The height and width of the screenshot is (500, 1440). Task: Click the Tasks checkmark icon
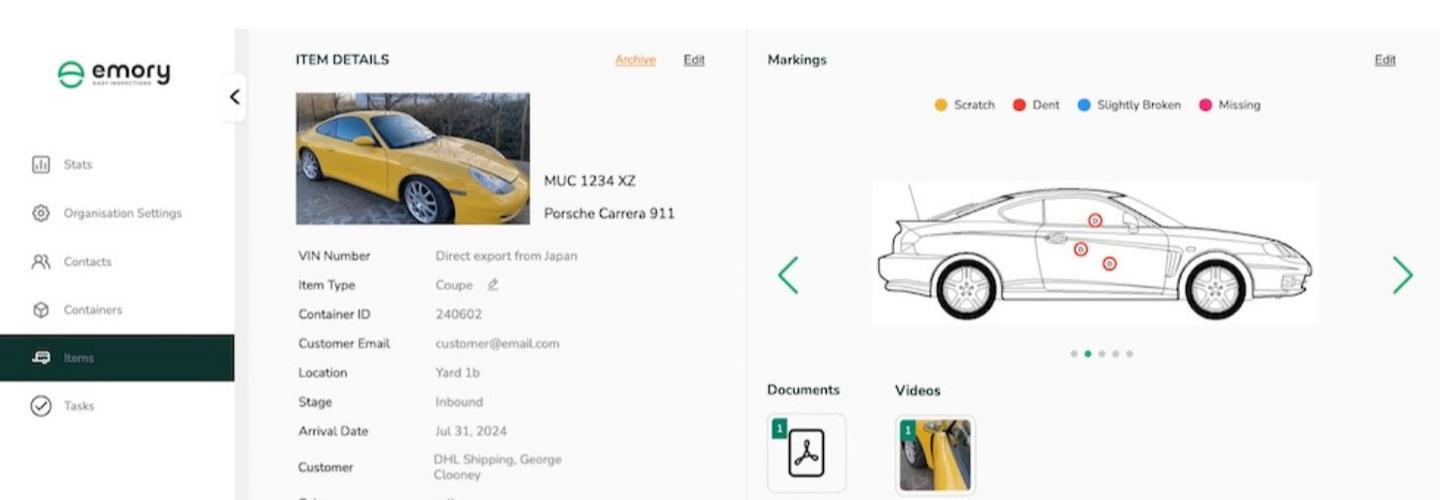[x=41, y=406]
